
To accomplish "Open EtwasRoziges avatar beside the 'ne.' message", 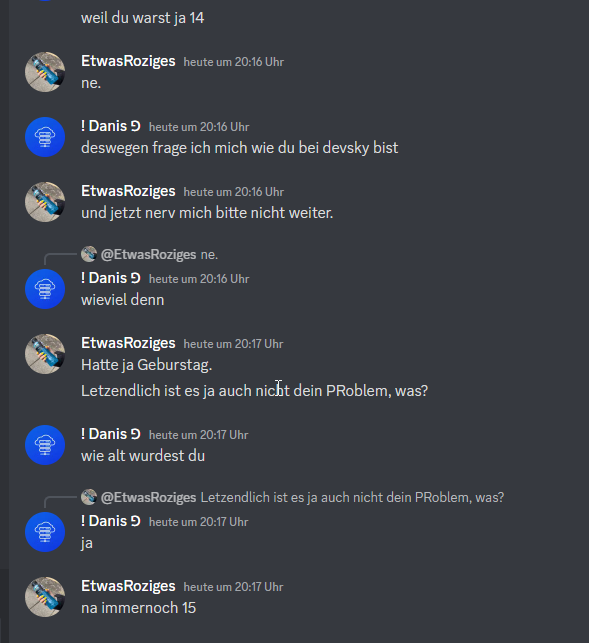I will click(x=45, y=72).
